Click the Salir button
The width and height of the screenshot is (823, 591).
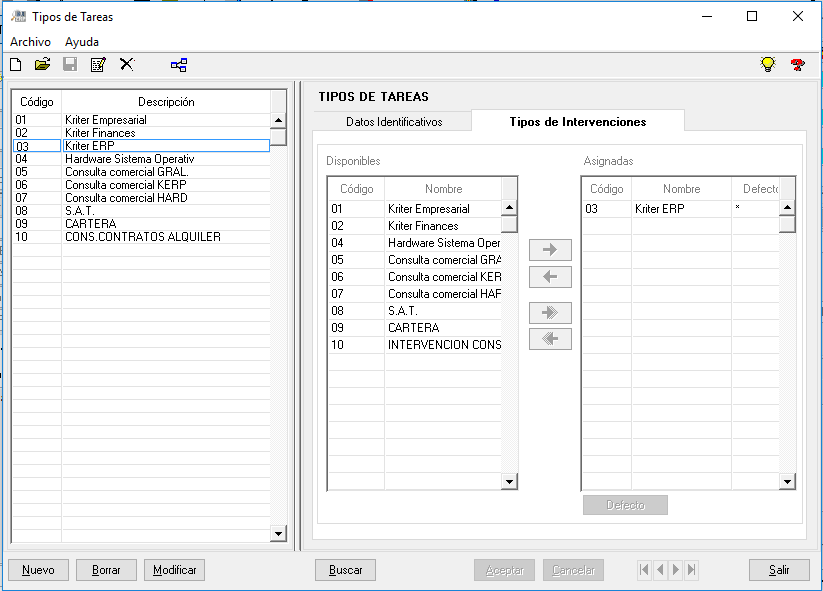(779, 570)
